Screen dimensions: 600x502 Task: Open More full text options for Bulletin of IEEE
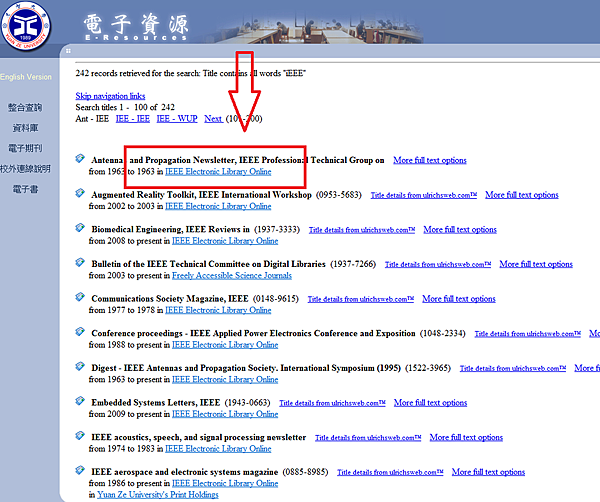tap(536, 264)
